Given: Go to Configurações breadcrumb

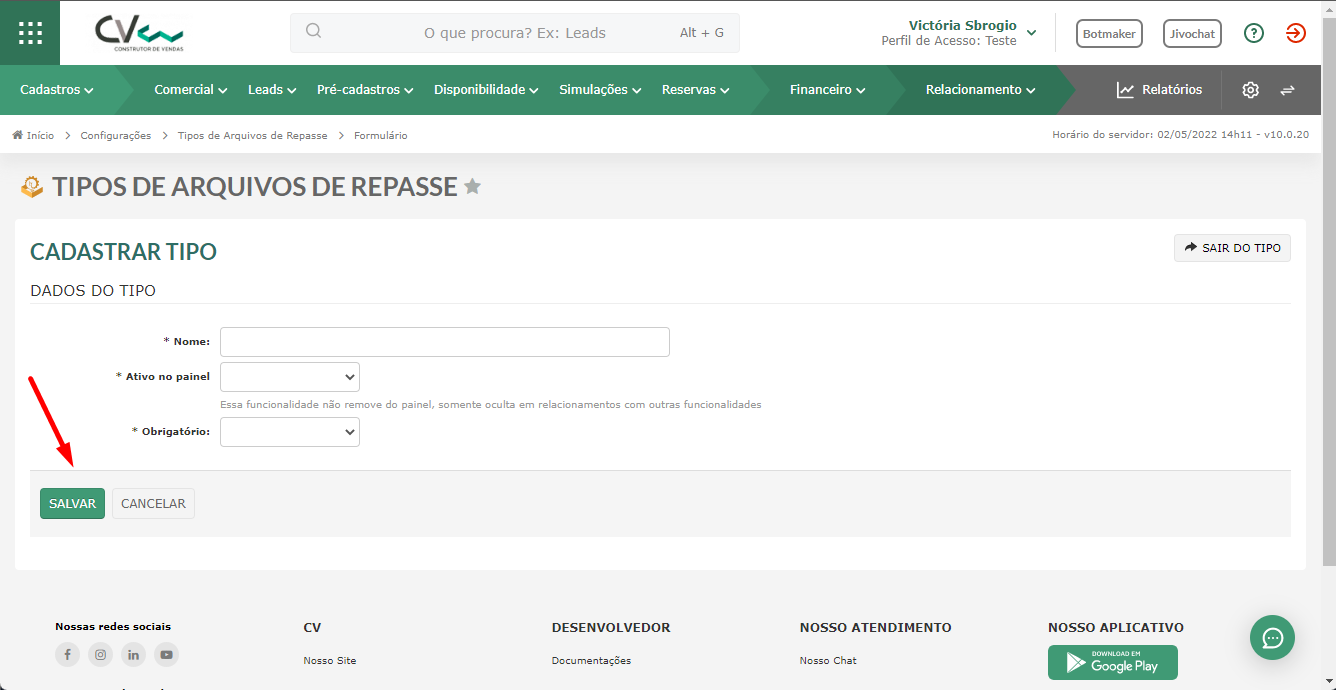Looking at the screenshot, I should (116, 135).
